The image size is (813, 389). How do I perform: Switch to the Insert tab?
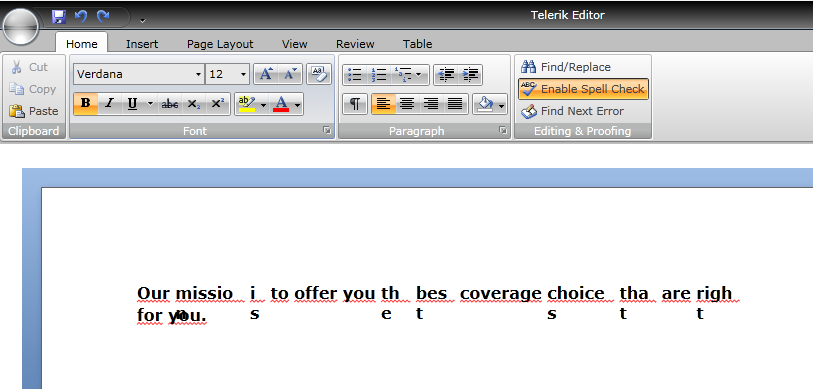pos(142,44)
